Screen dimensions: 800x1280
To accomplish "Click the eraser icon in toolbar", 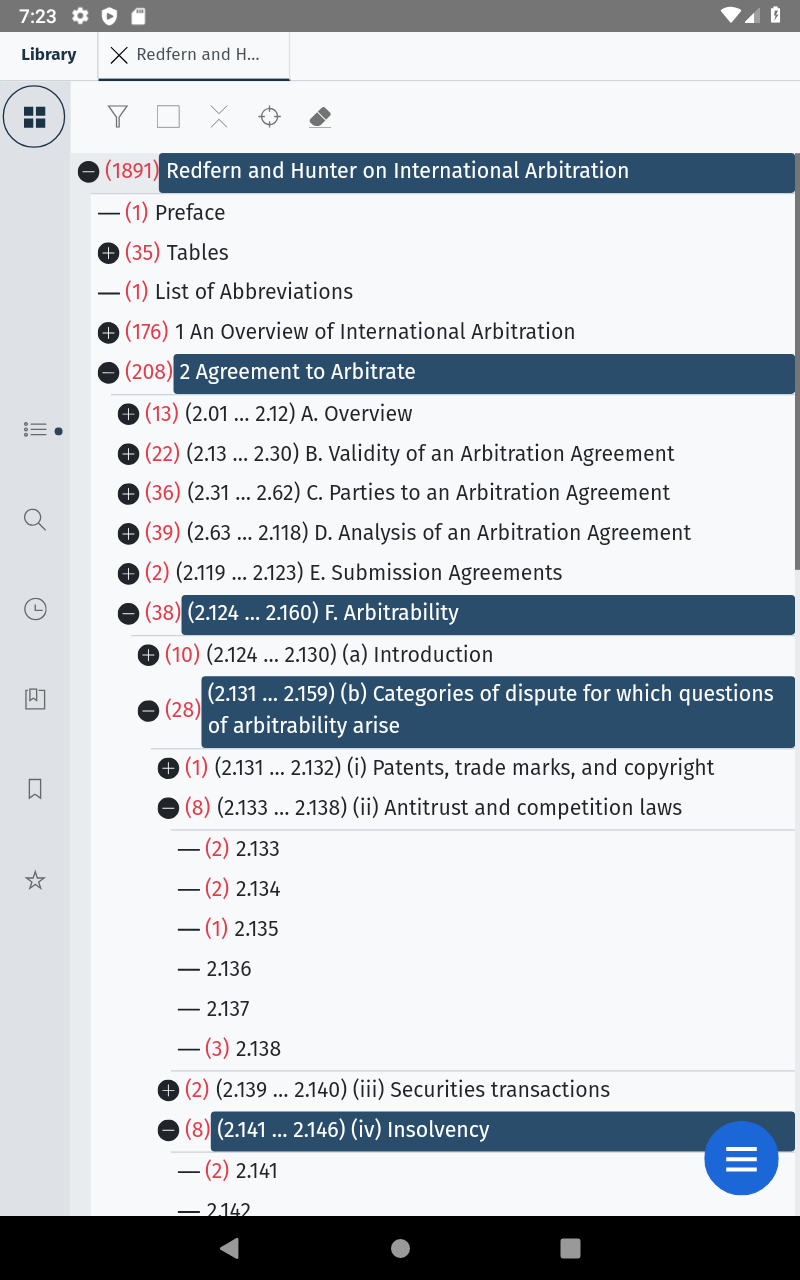I will 320,117.
